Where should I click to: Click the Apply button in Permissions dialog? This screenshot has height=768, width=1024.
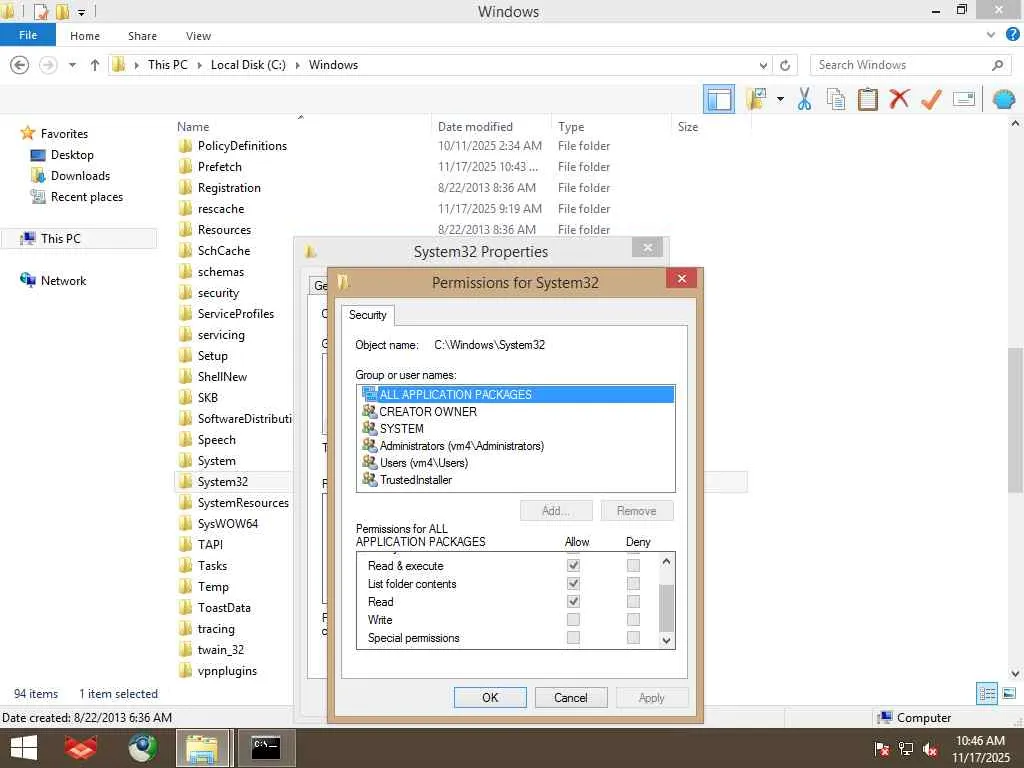[652, 697]
